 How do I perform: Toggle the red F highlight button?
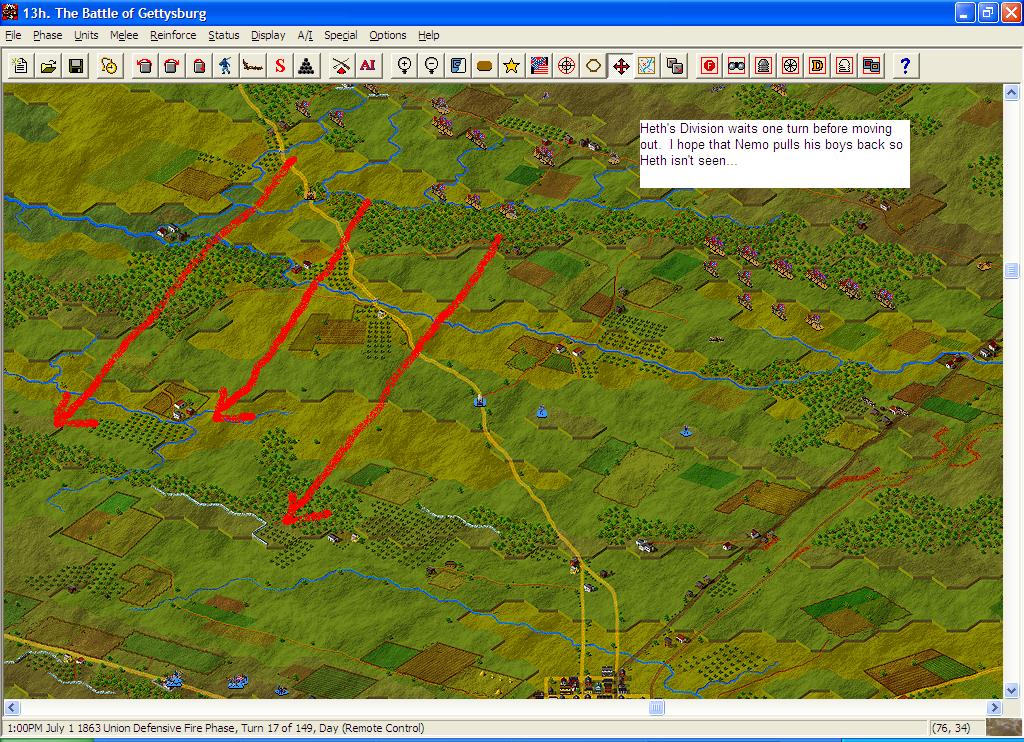[x=709, y=65]
